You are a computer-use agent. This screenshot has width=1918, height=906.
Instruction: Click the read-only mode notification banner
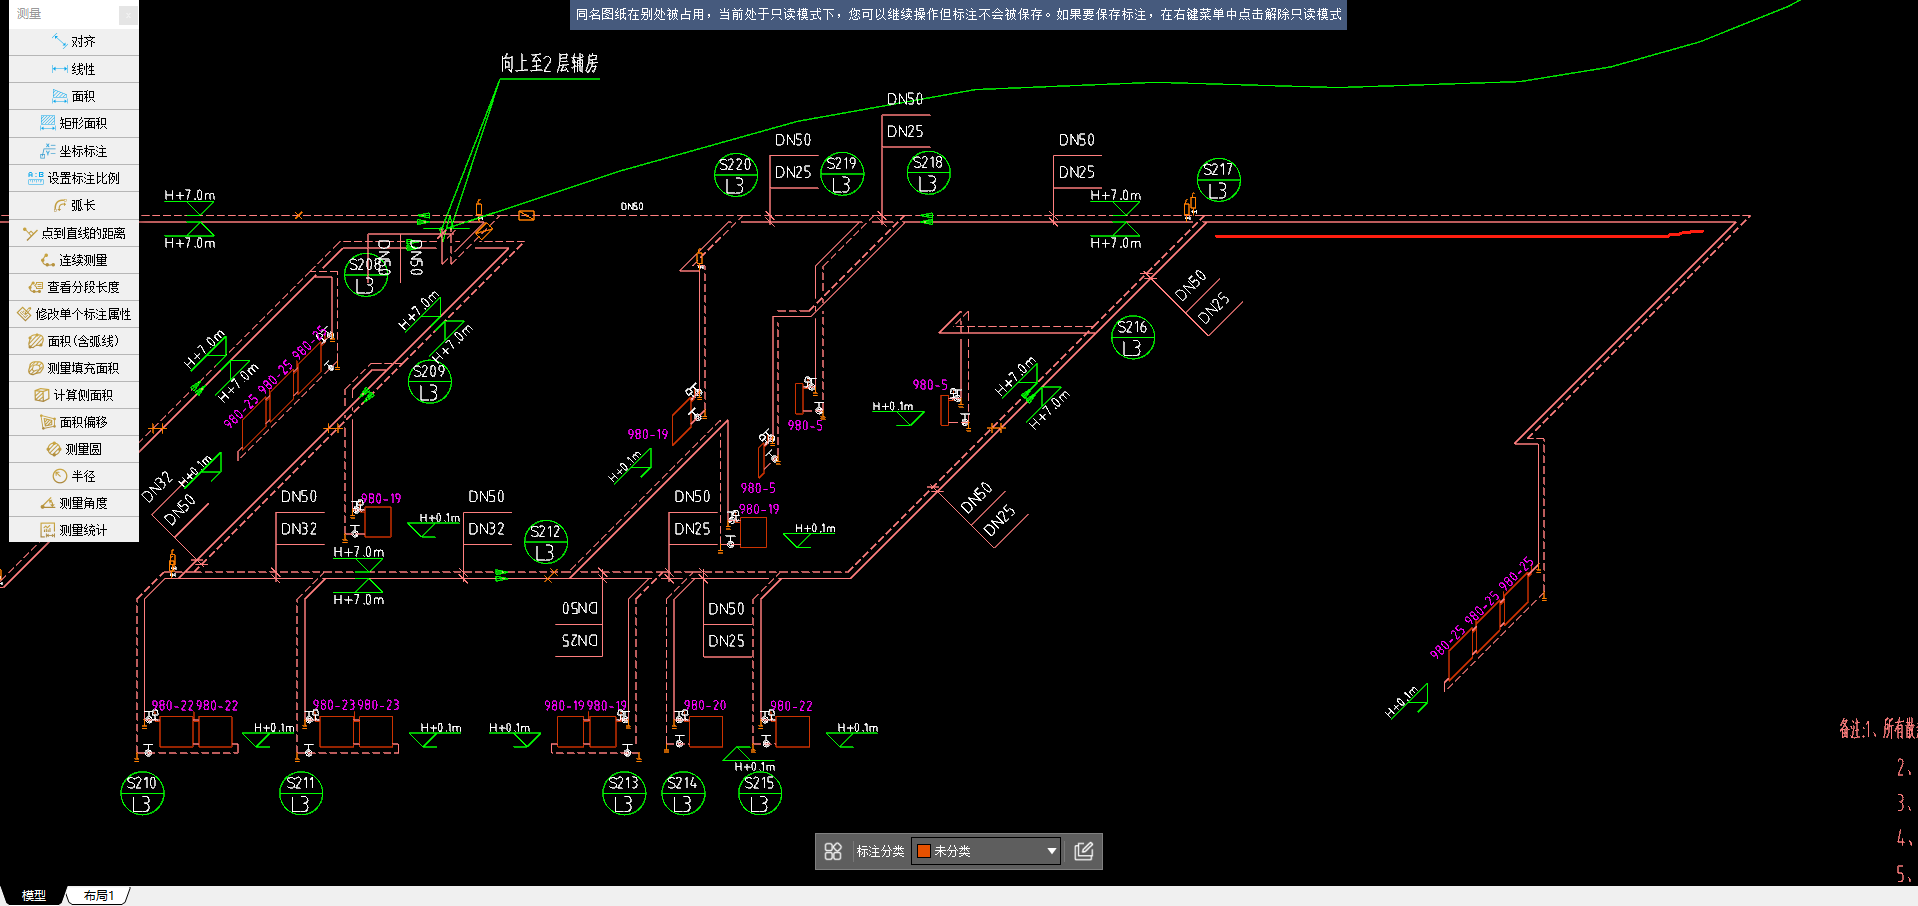pyautogui.click(x=958, y=15)
